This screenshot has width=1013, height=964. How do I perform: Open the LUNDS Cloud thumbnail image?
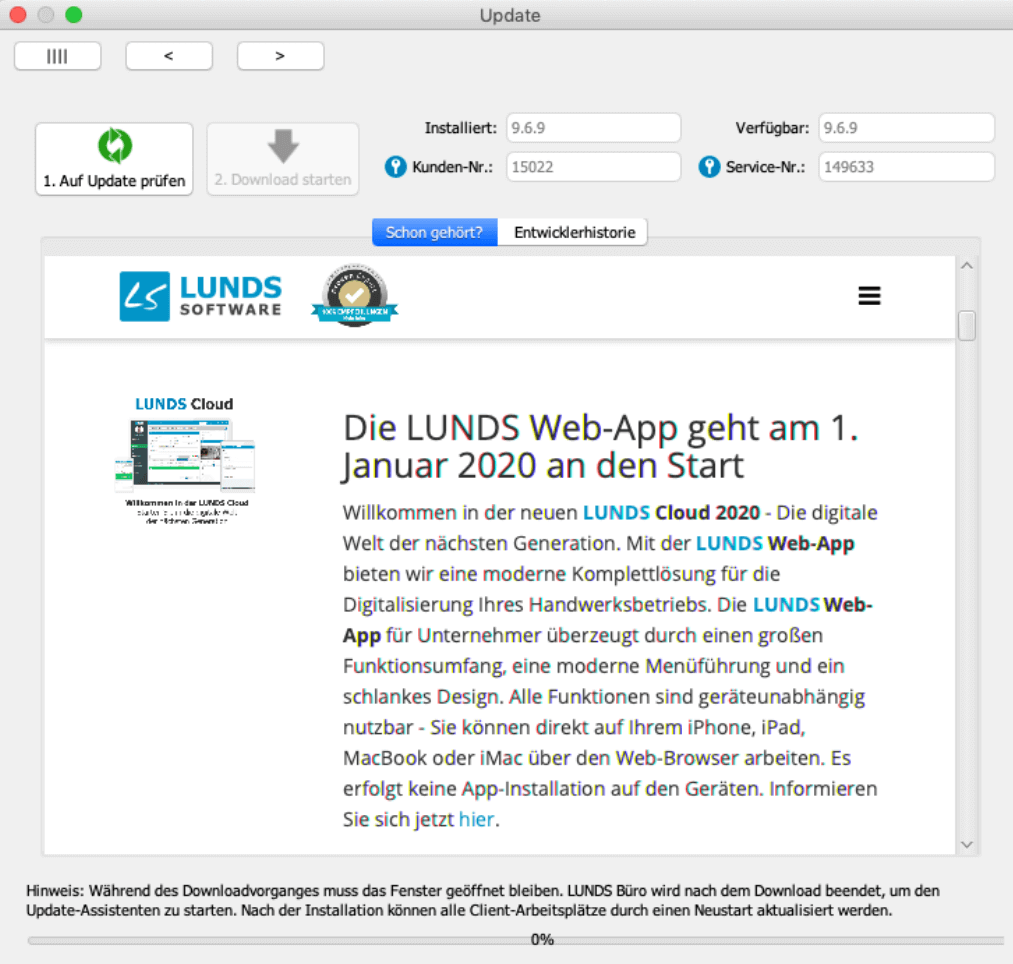185,460
